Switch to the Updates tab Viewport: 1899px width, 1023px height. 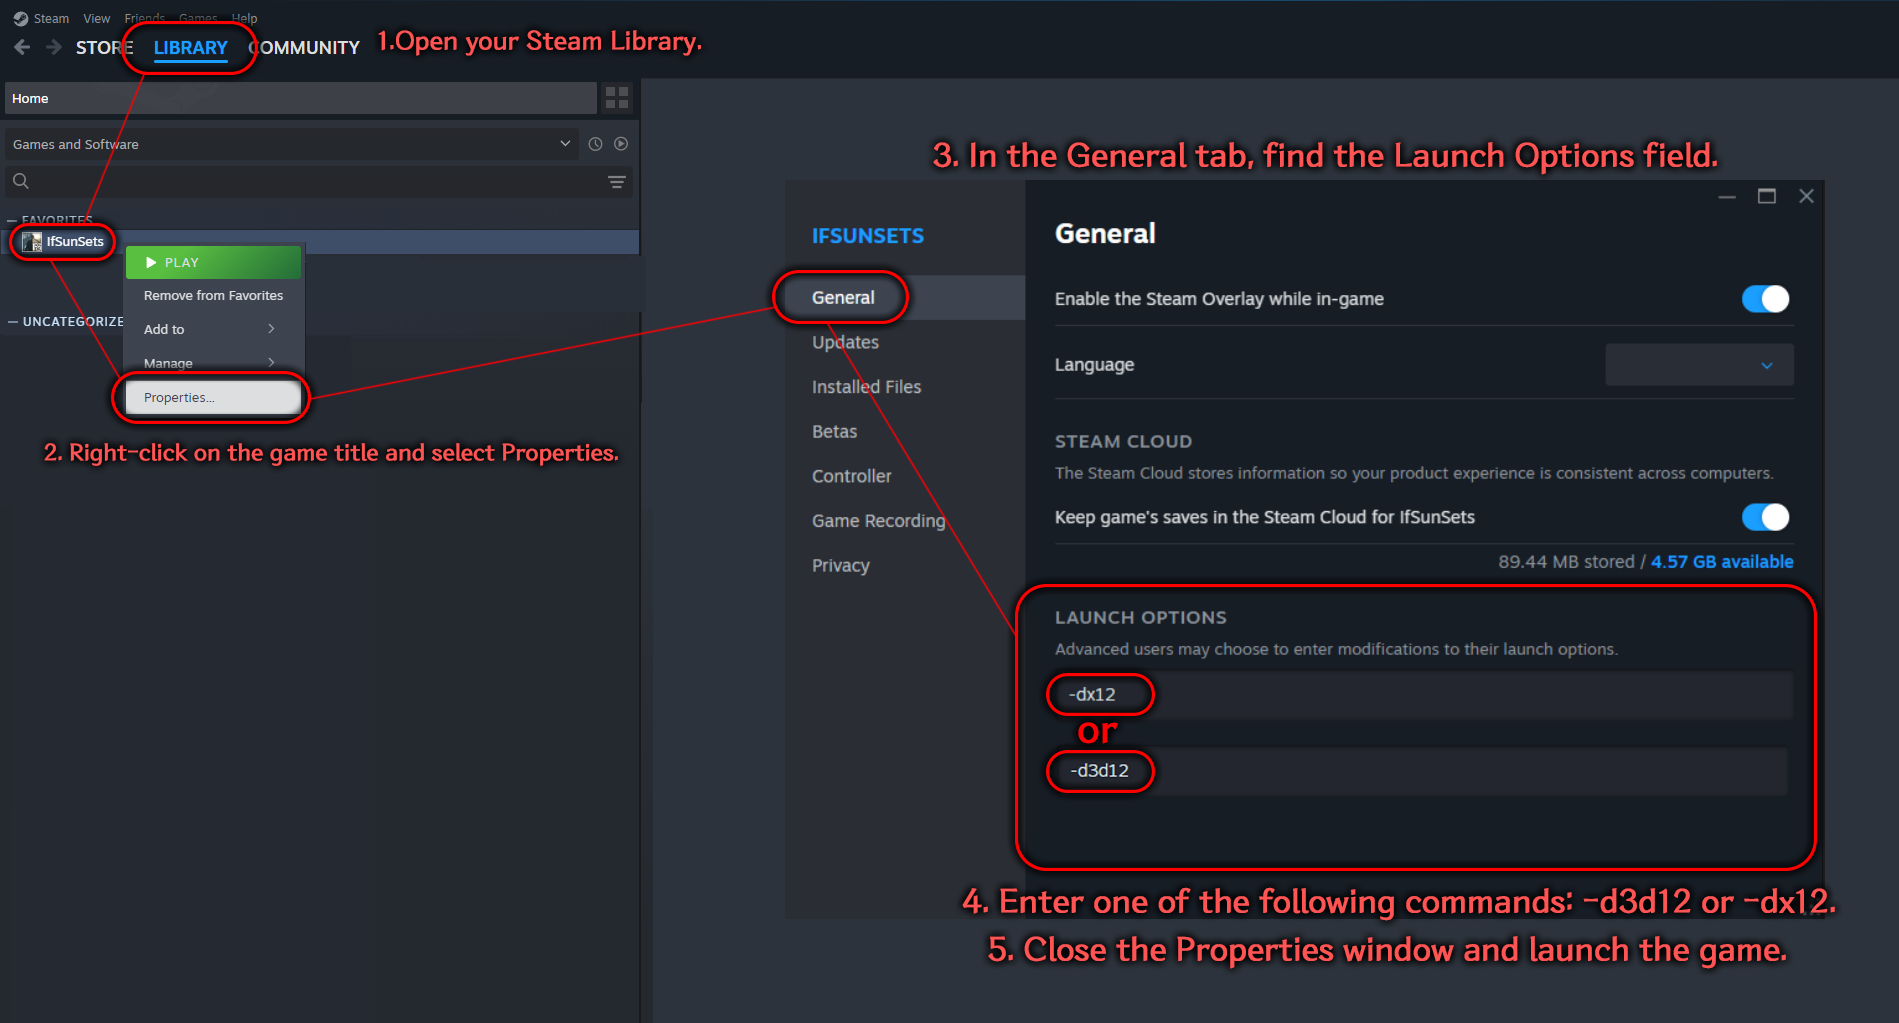845,342
